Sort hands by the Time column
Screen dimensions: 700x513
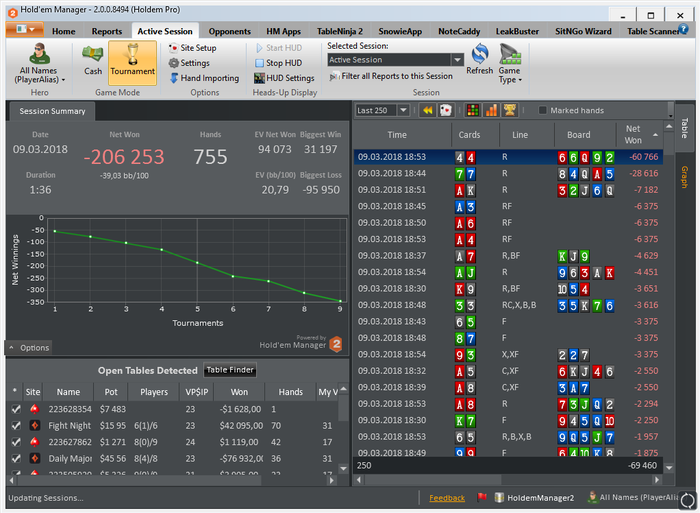coord(397,134)
